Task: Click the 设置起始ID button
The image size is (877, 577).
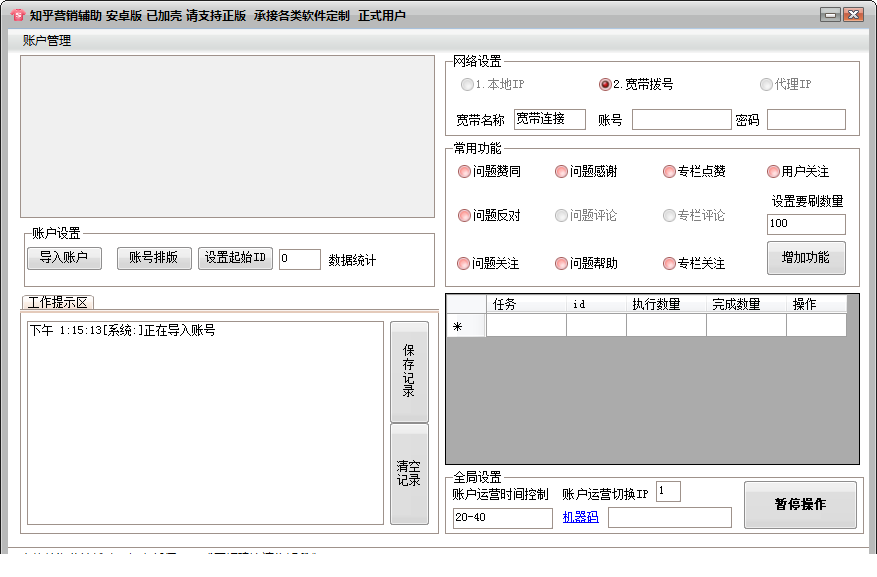Action: (235, 258)
